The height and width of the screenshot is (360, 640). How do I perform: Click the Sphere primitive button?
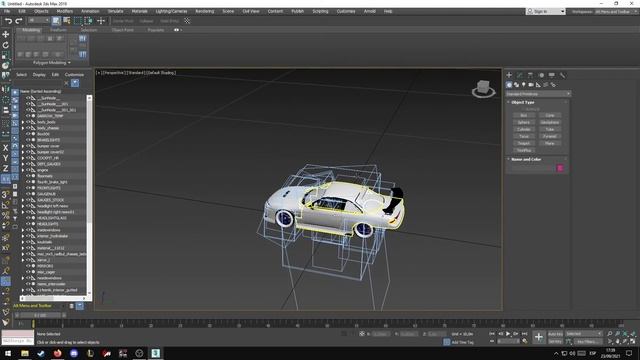coord(524,122)
